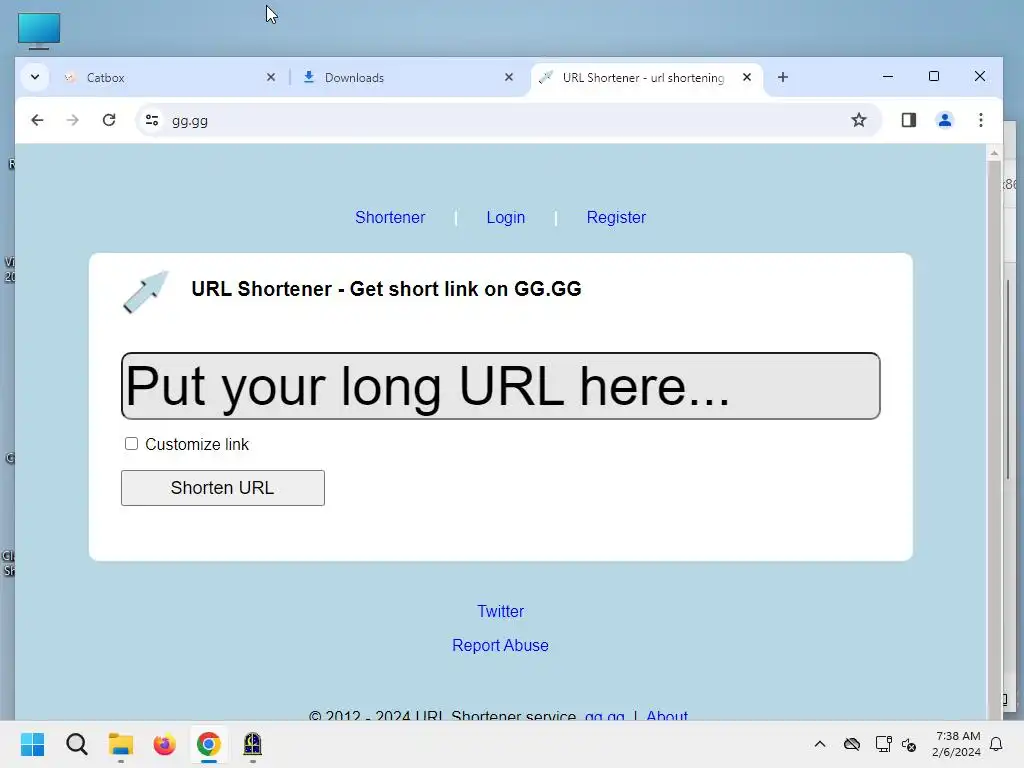
Task: Reload the gg.gg page
Action: coord(109,120)
